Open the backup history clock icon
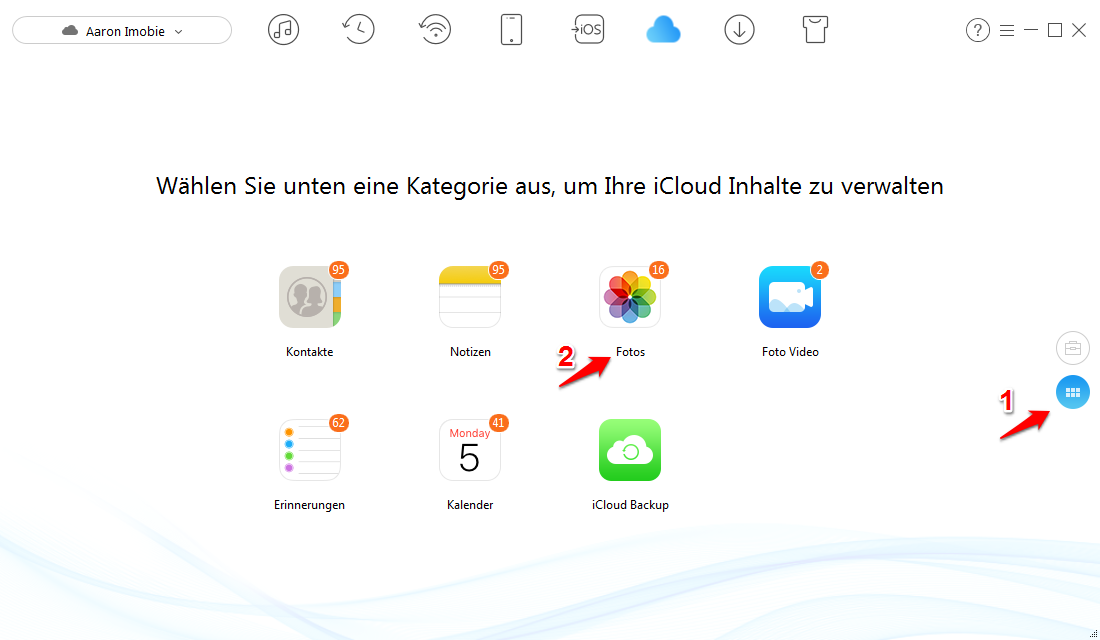This screenshot has height=640, width=1100. [x=358, y=30]
